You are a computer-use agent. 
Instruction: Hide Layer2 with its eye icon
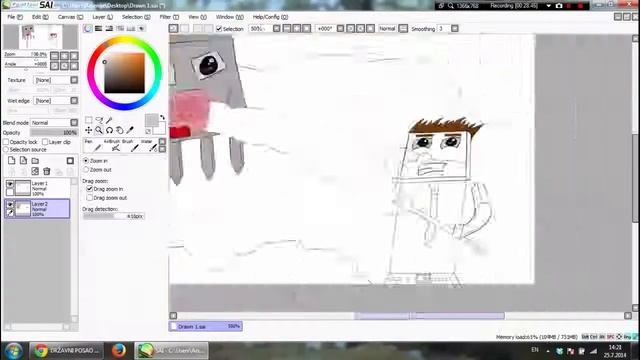[x=10, y=204]
